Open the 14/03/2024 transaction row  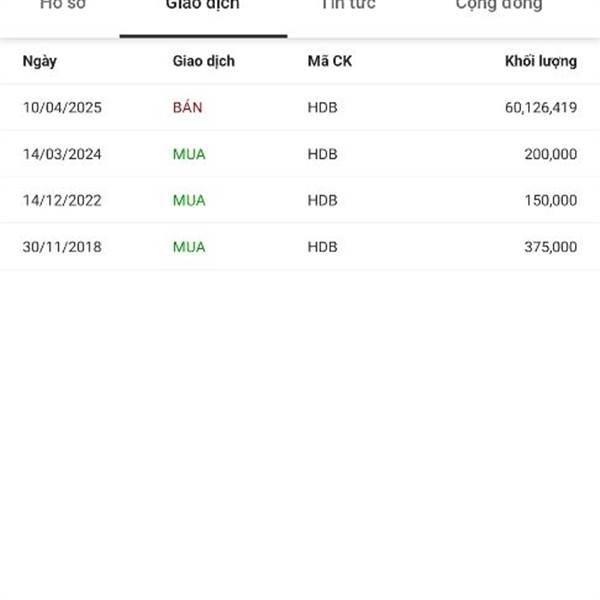[300, 154]
